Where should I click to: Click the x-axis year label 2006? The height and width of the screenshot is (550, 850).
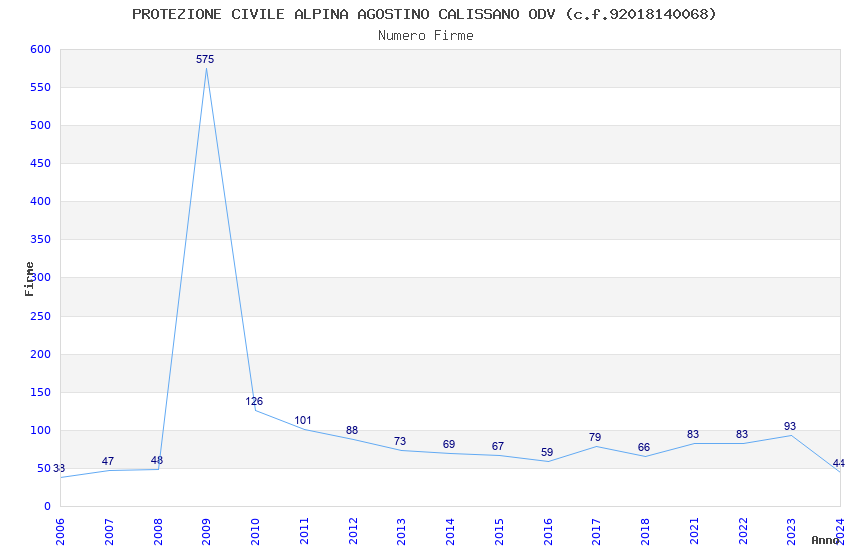point(60,531)
